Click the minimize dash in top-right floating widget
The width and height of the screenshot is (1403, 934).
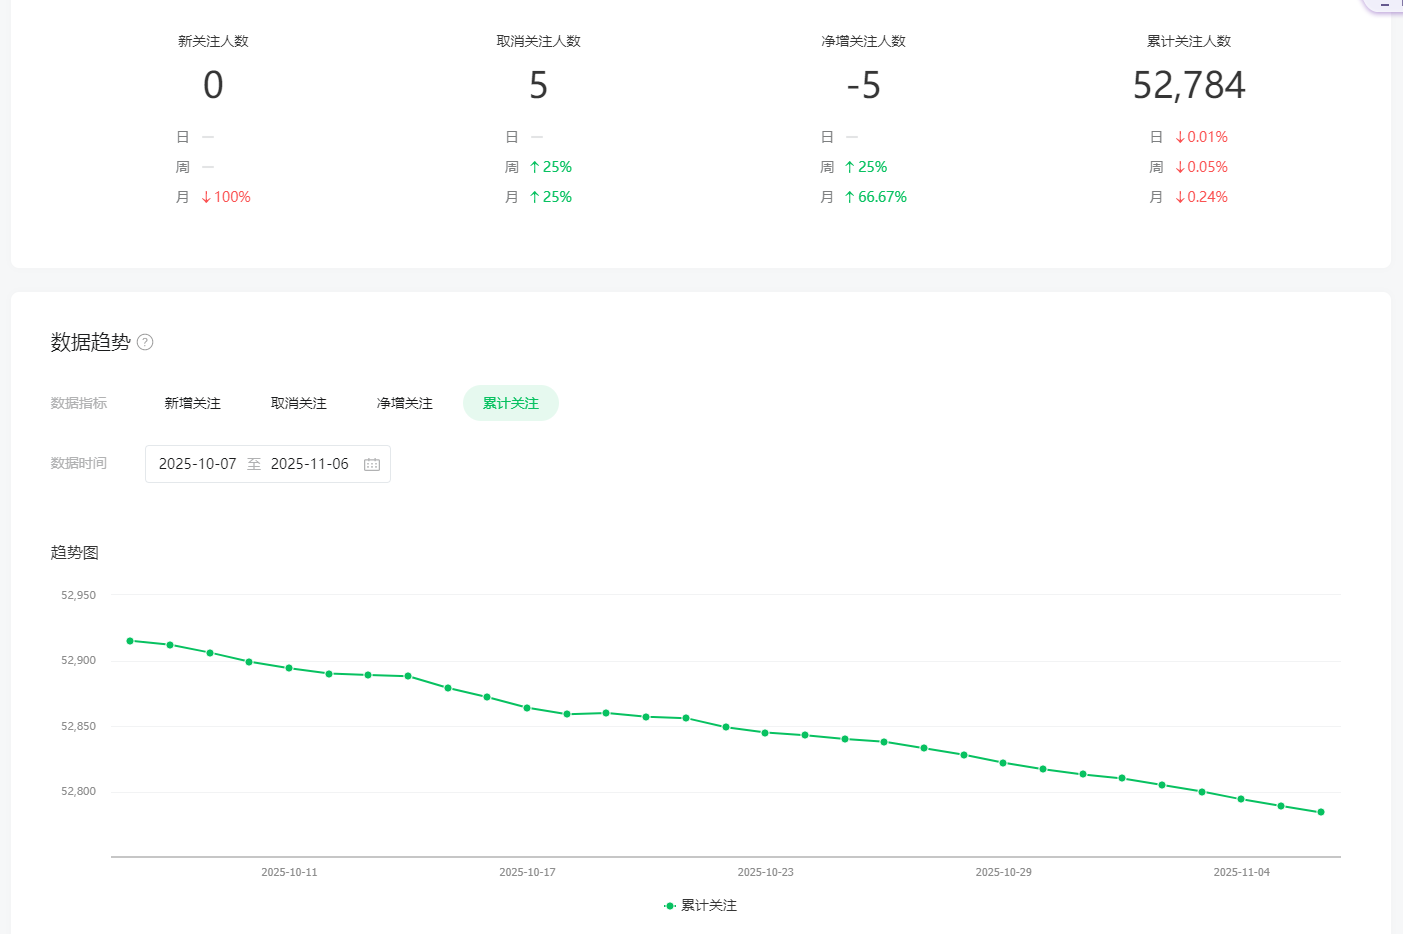[1385, 5]
